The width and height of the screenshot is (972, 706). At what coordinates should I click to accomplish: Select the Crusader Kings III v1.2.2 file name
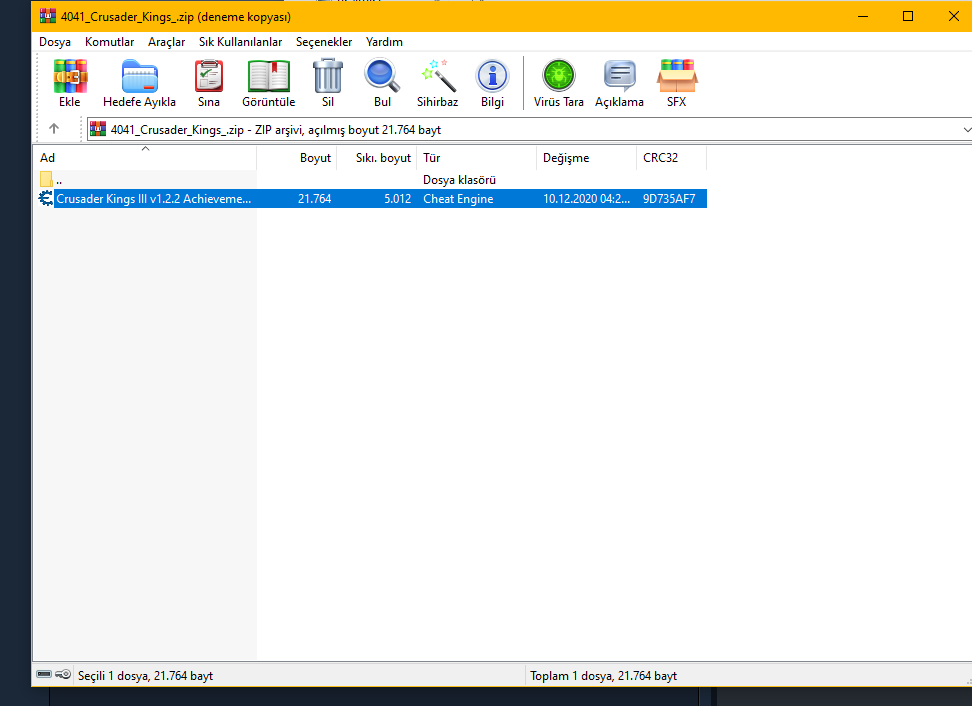(x=154, y=198)
